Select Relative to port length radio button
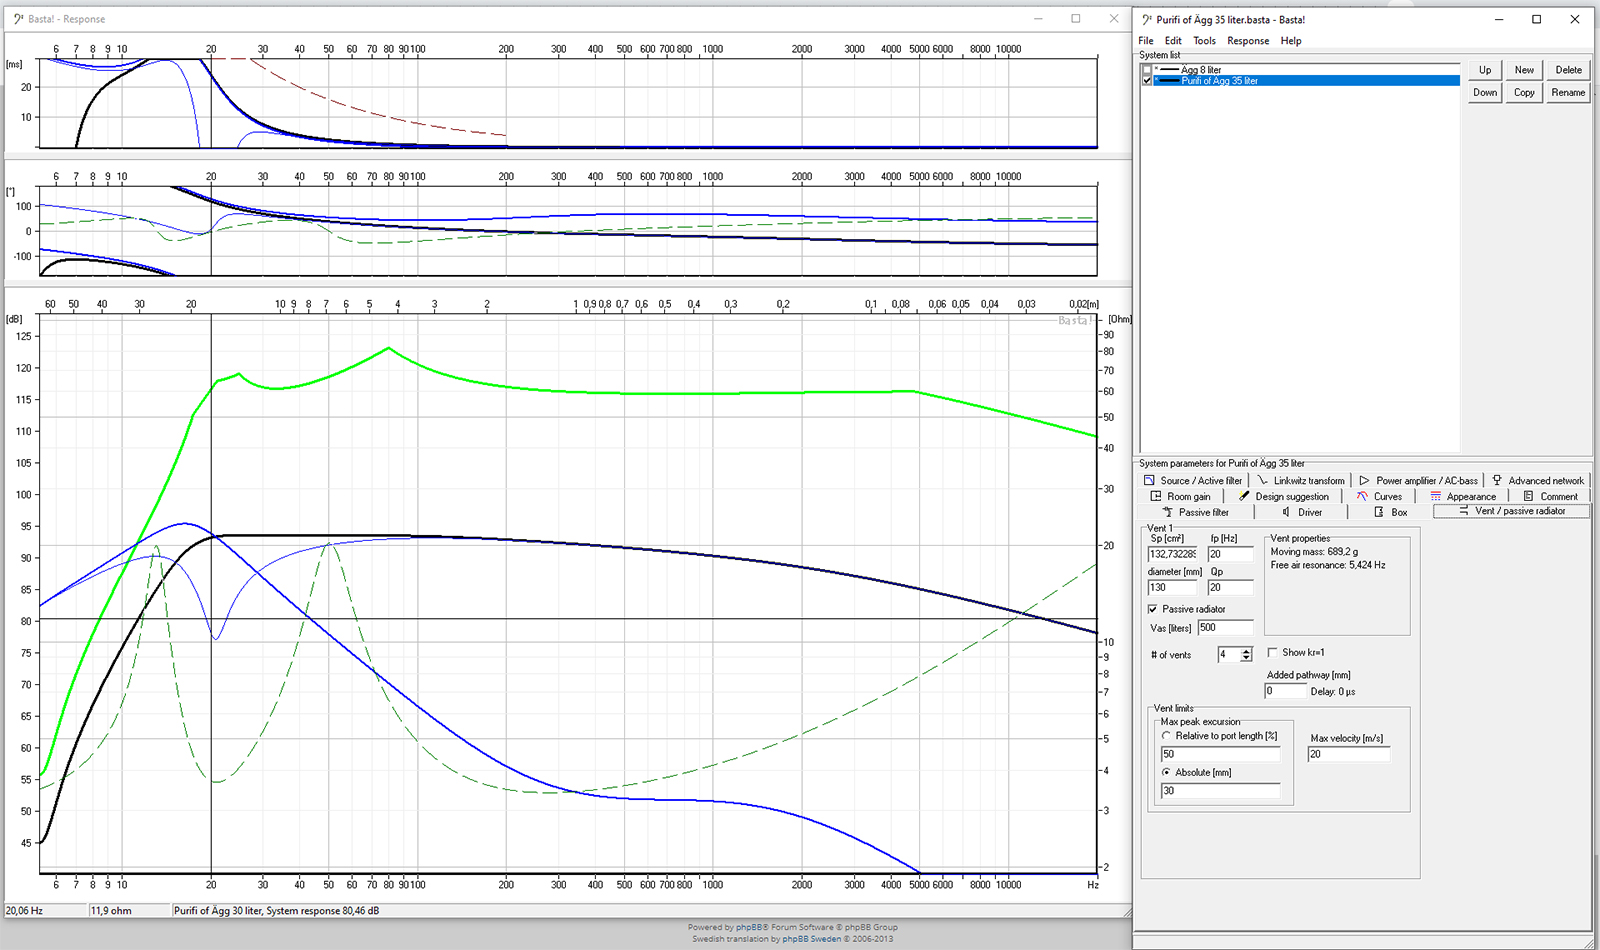The image size is (1600, 950). pyautogui.click(x=1166, y=736)
